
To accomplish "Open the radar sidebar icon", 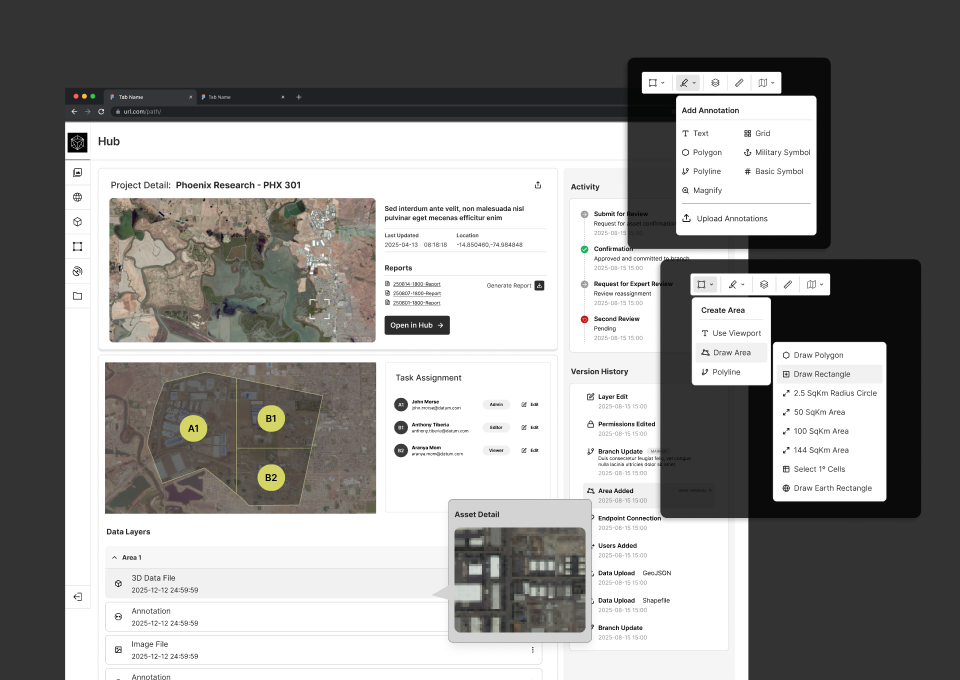I will click(78, 271).
